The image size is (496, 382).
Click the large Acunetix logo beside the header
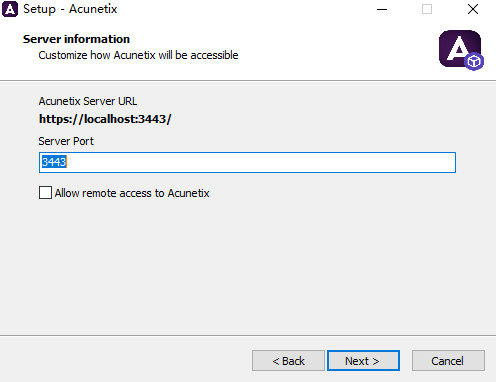click(x=461, y=50)
